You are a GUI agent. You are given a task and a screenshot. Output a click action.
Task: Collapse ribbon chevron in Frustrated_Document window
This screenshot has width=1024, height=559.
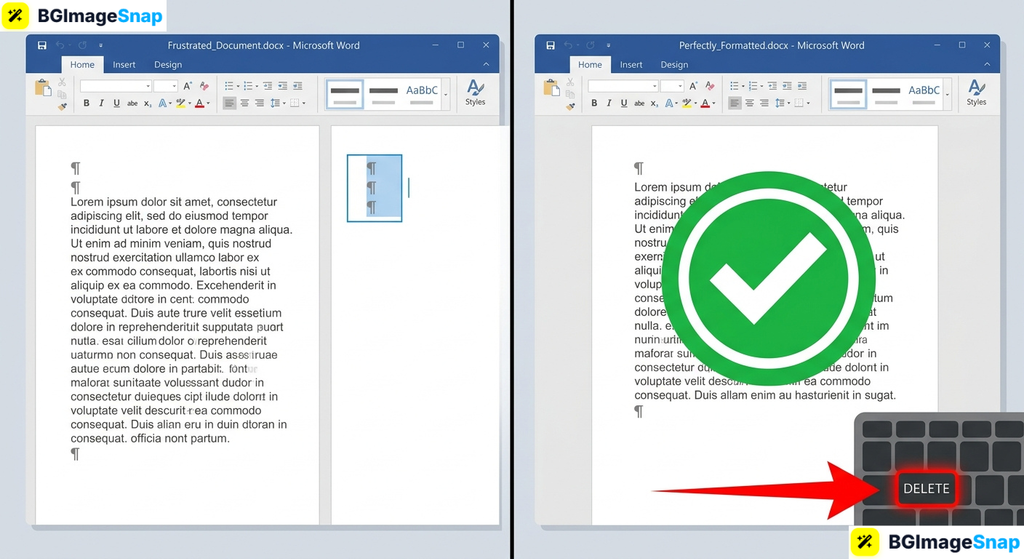tap(486, 65)
